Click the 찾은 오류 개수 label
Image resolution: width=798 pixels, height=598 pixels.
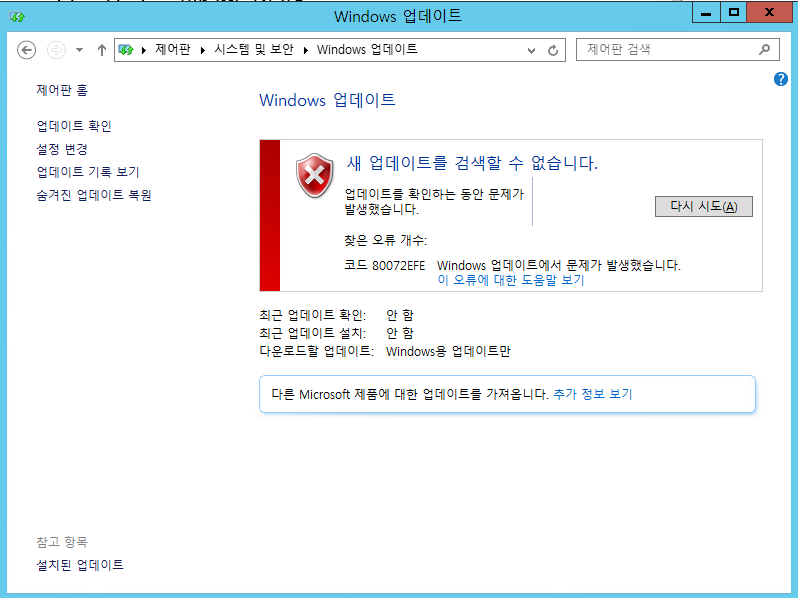(x=385, y=240)
